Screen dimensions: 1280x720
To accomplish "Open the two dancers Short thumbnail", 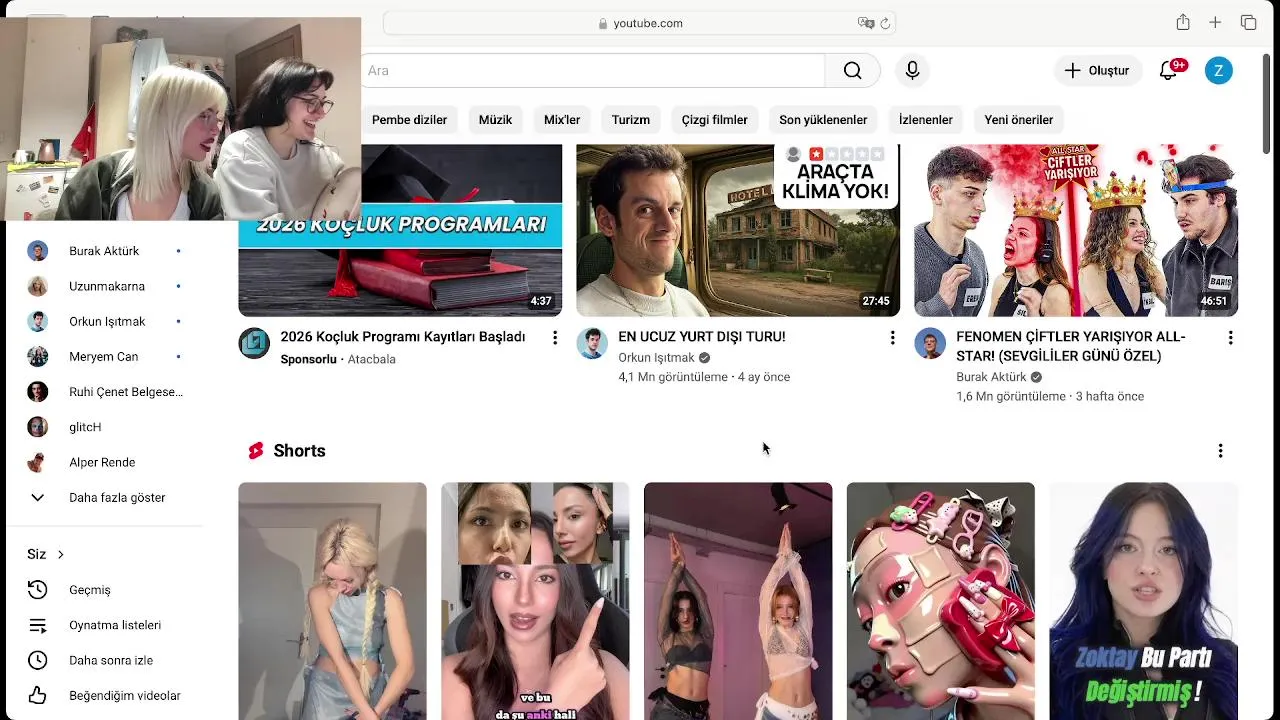I will point(738,601).
